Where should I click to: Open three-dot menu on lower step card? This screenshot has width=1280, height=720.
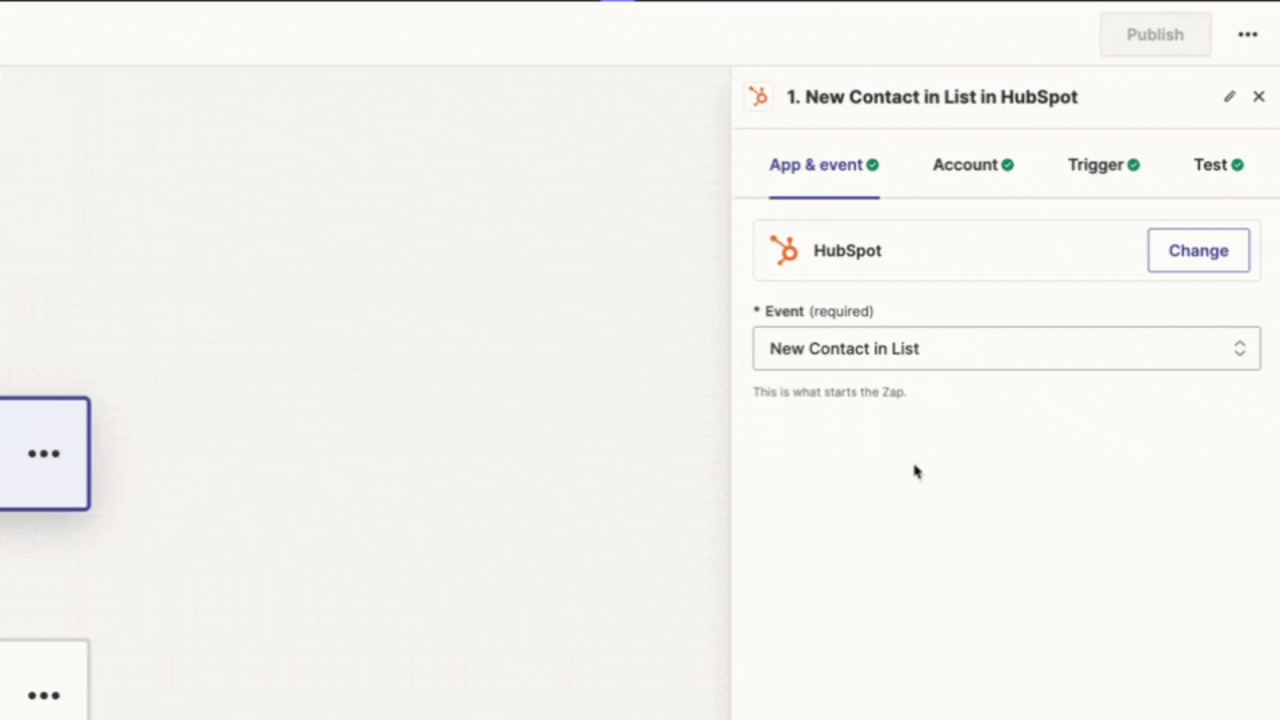(44, 696)
